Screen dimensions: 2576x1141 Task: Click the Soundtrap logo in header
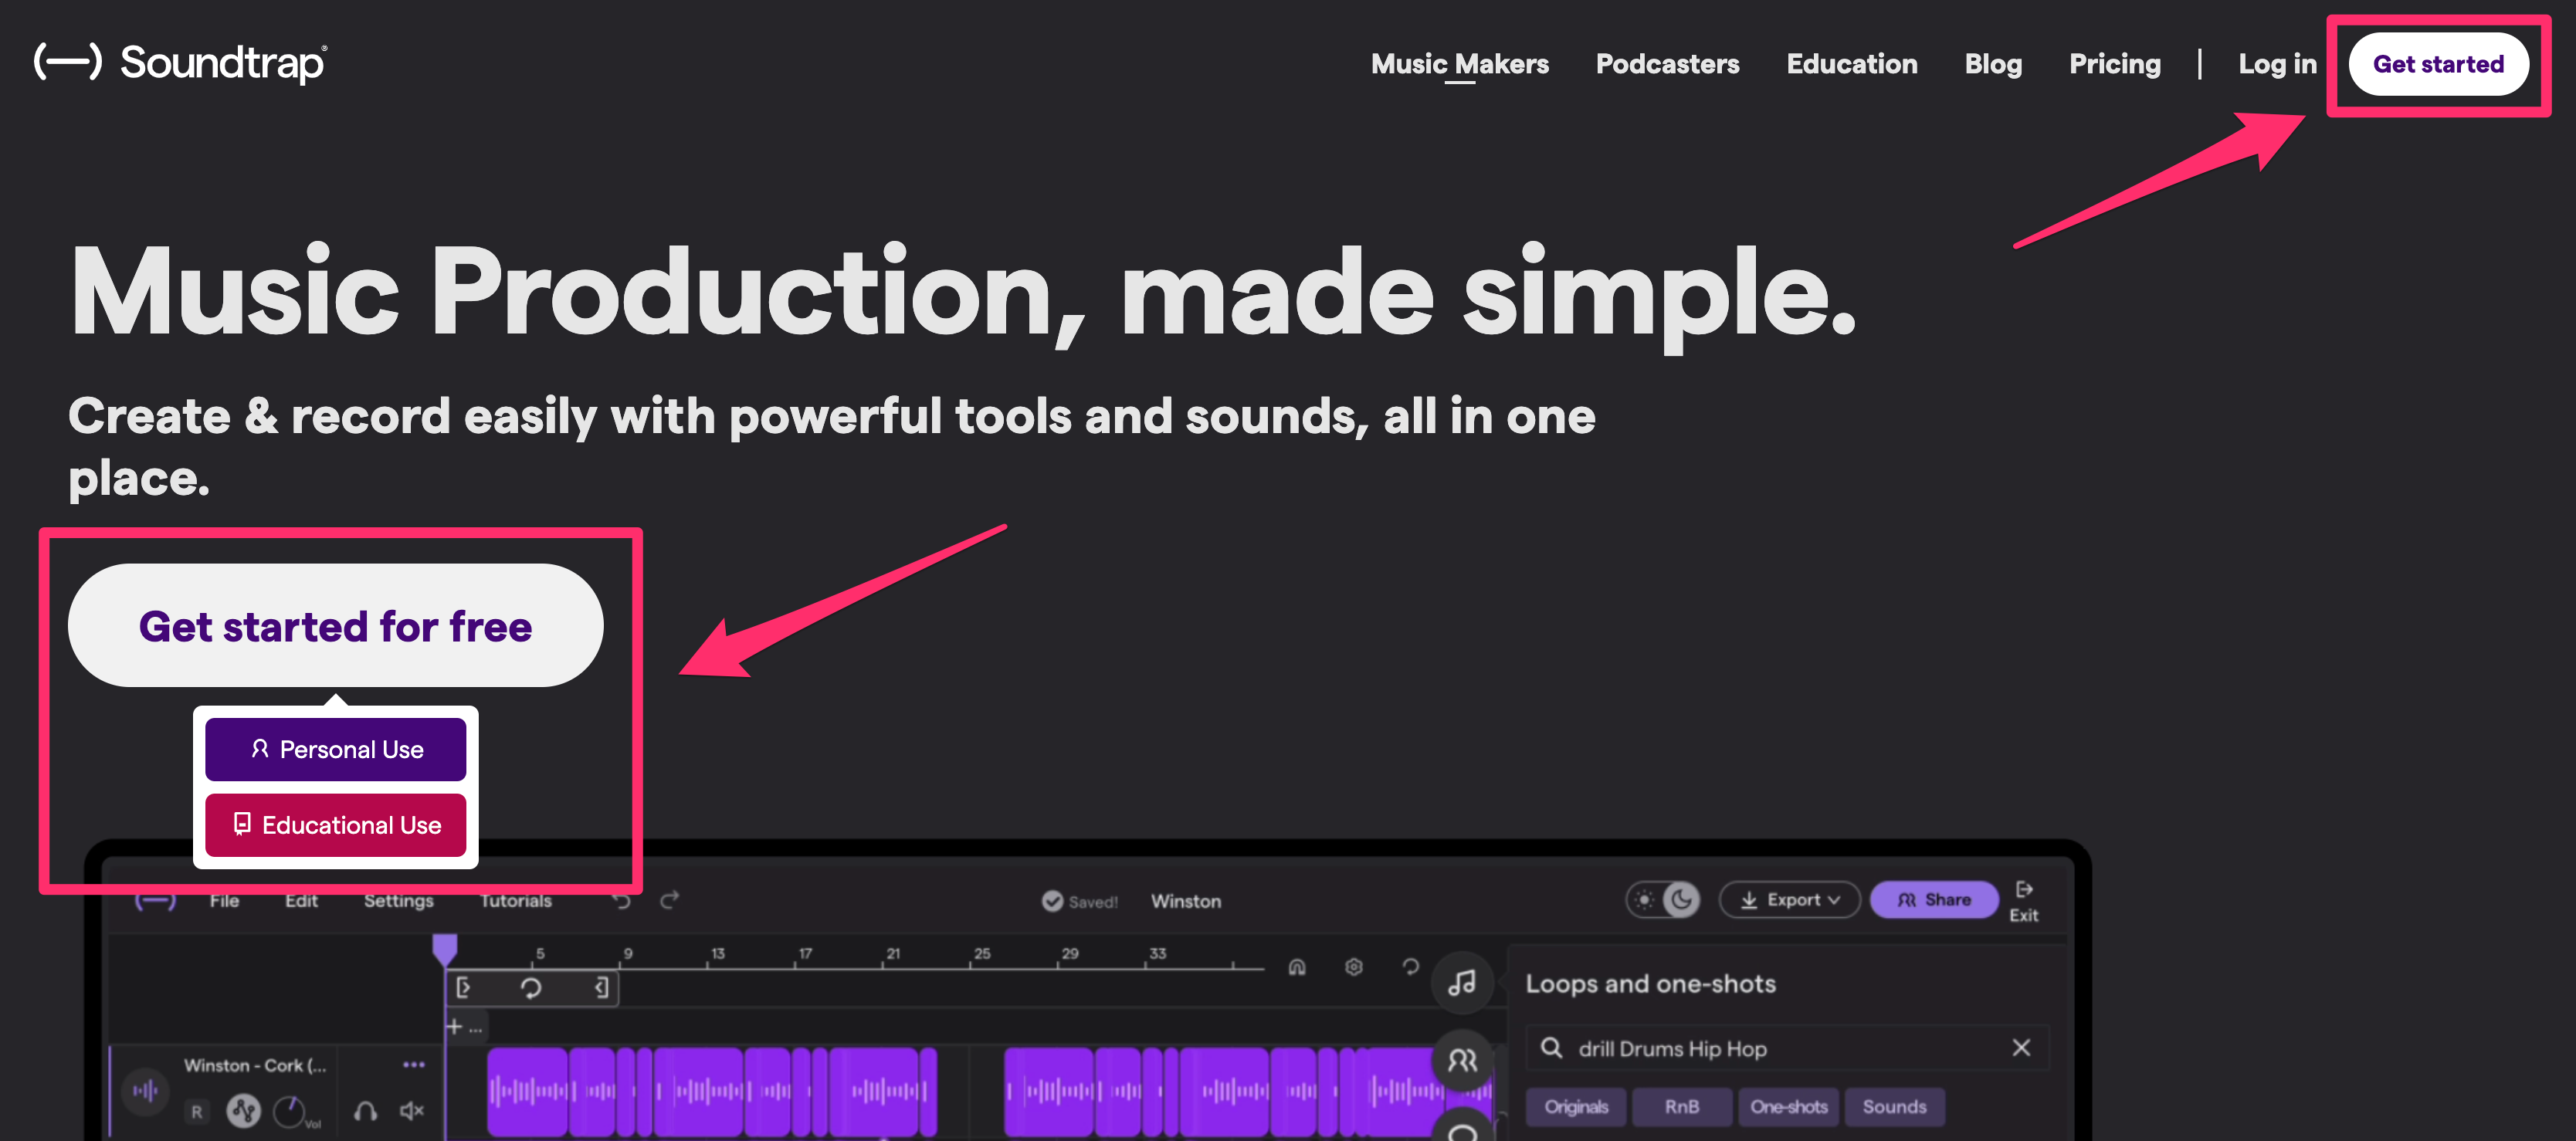180,62
